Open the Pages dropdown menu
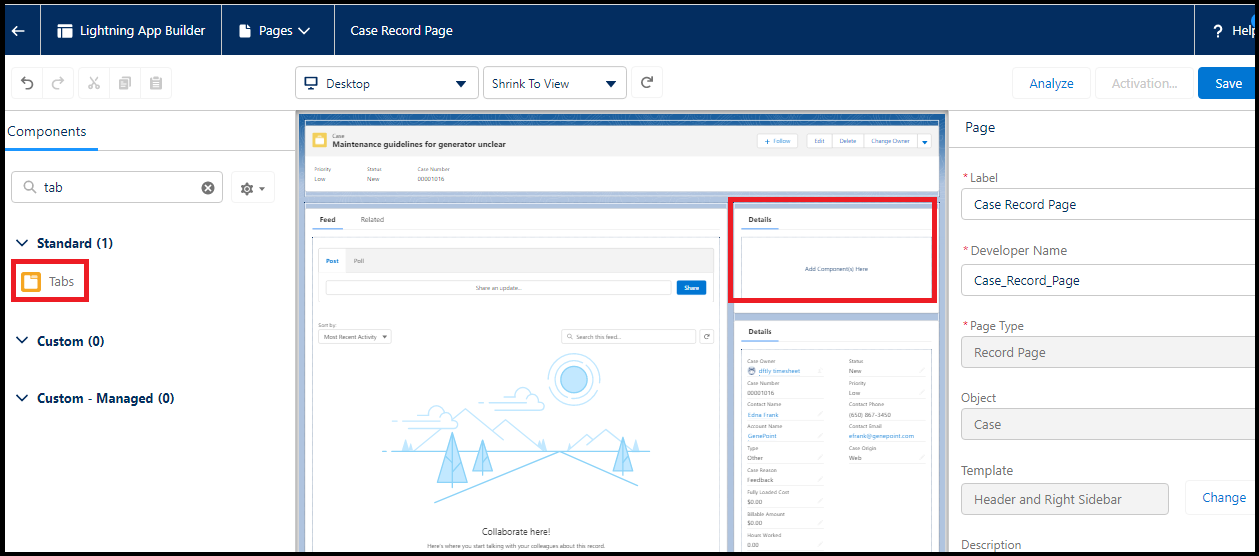1259x556 pixels. tap(274, 31)
